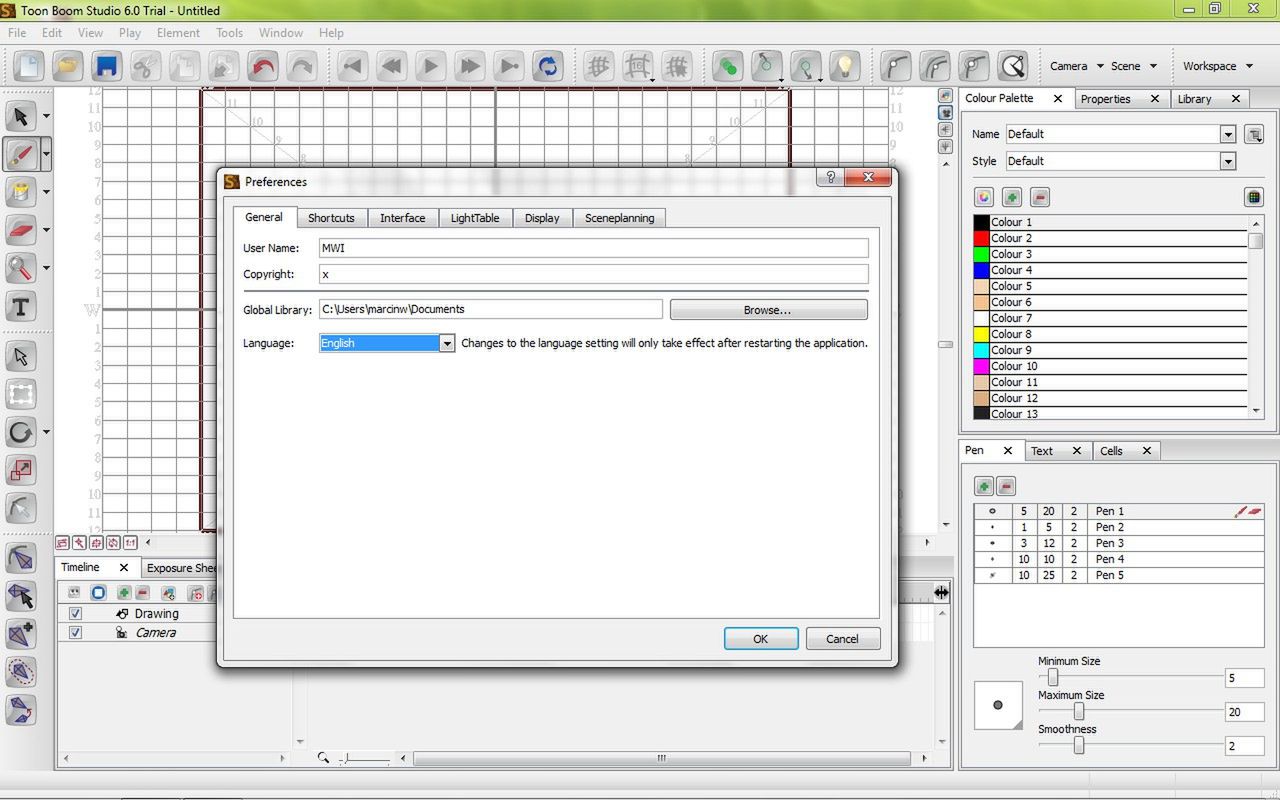Click the Play button in the toolbar
The image size is (1280, 800).
tap(430, 66)
